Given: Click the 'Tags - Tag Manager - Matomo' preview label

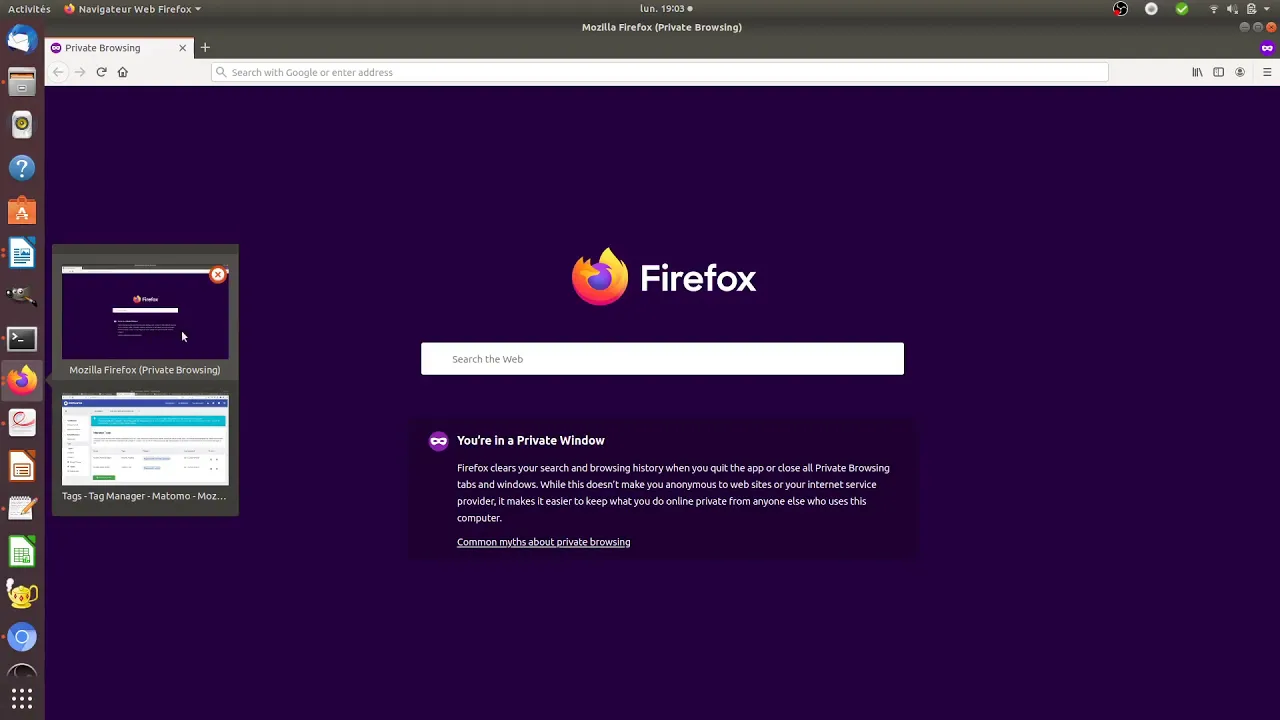Looking at the screenshot, I should pyautogui.click(x=144, y=496).
